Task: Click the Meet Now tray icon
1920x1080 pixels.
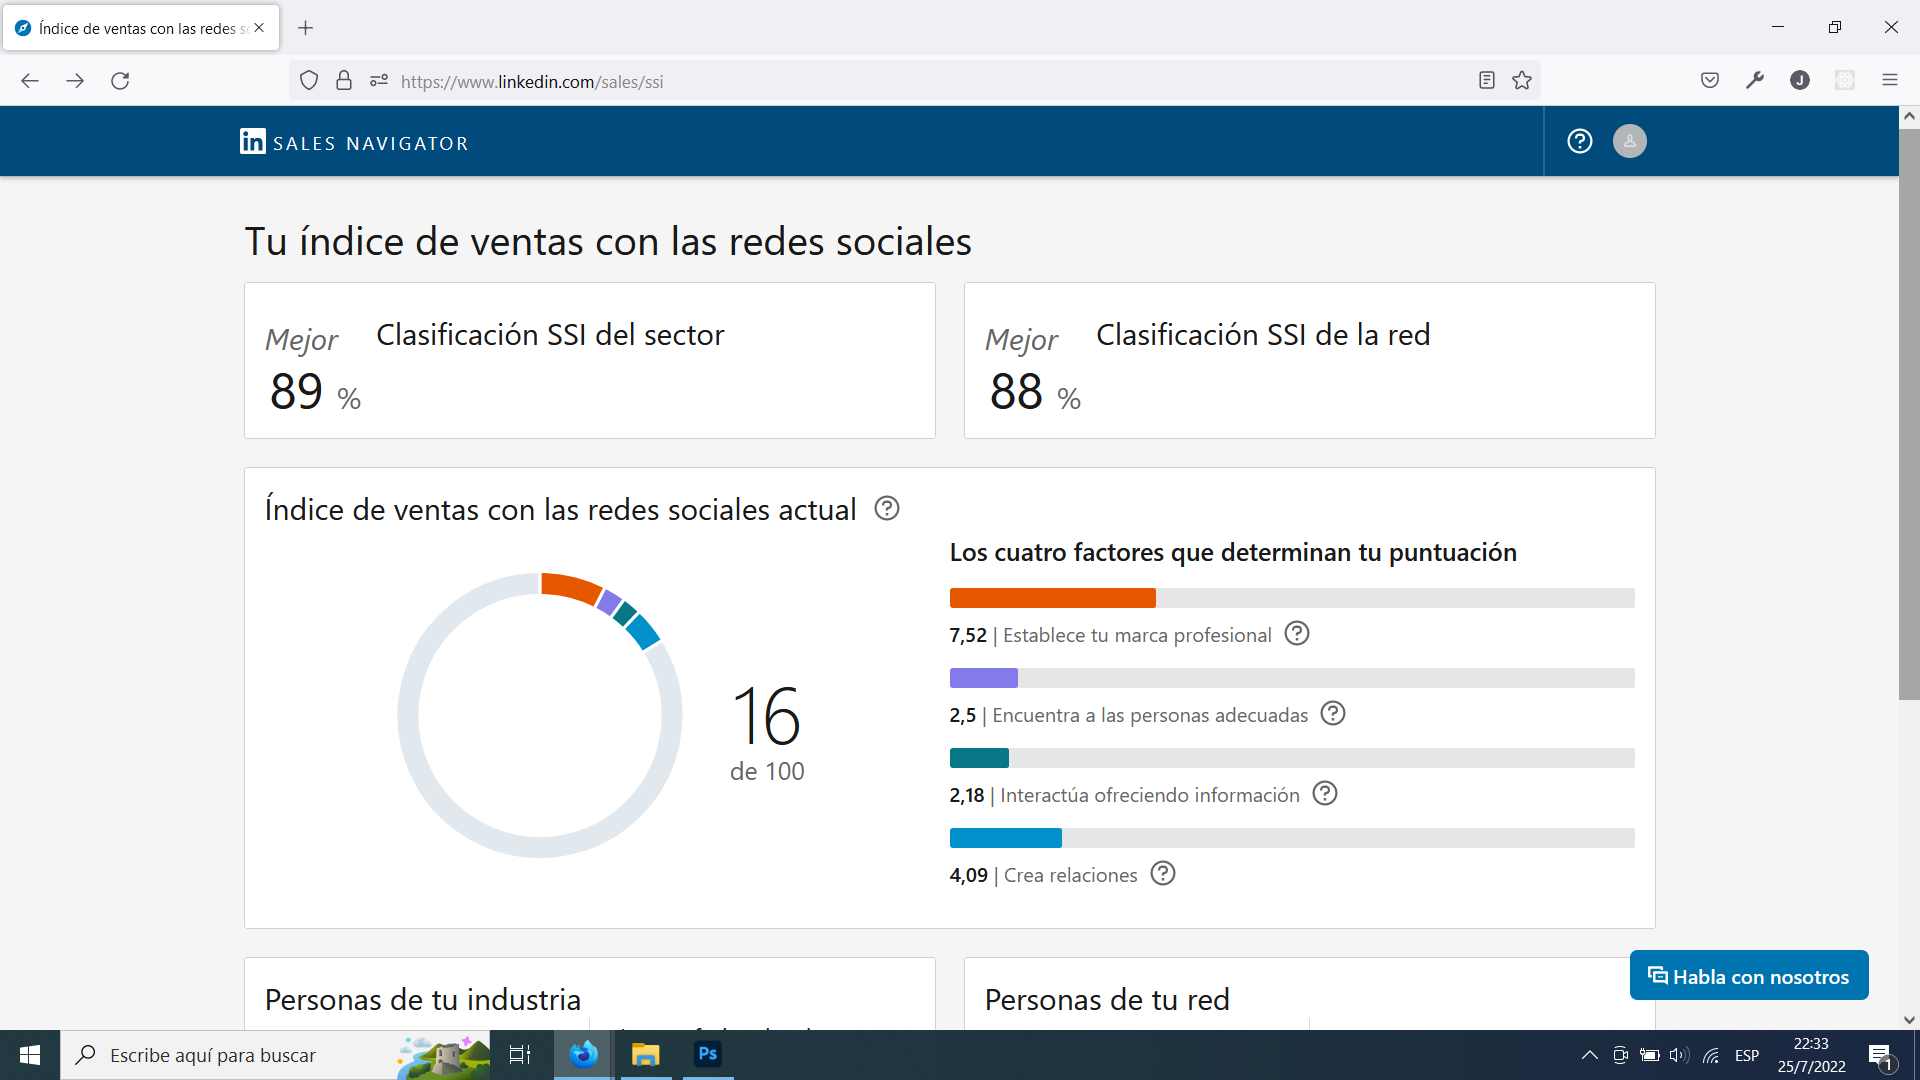Action: 1620,1055
